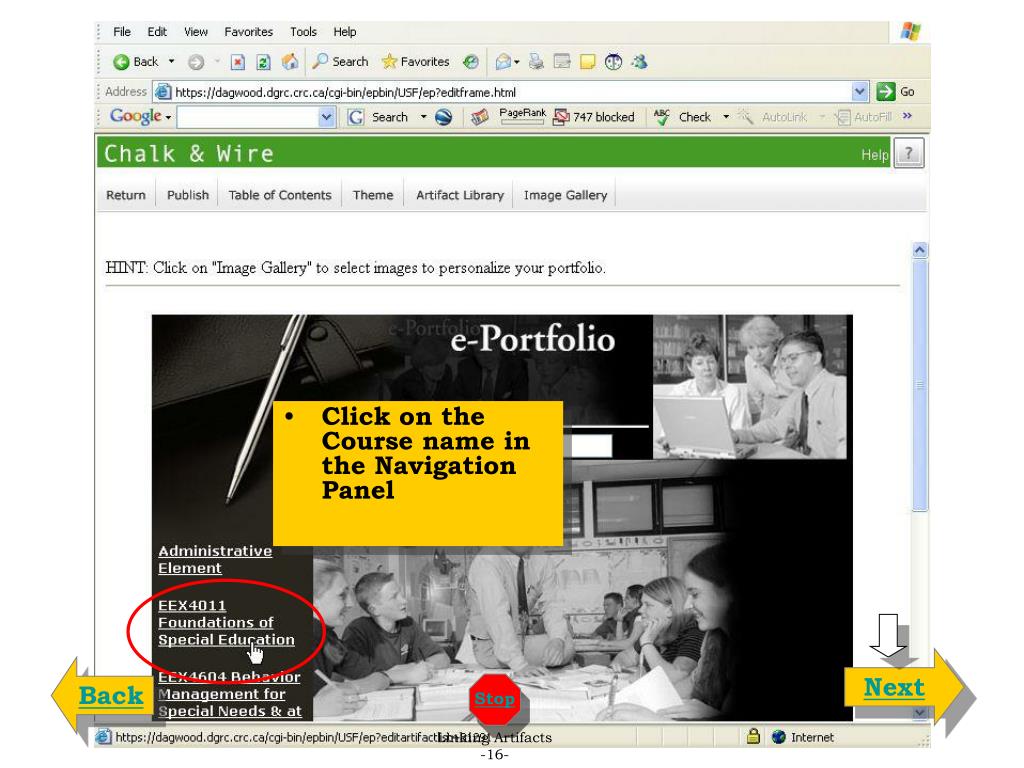Click the 747 blocked popup blocker
This screenshot has width=1024, height=768.
pyautogui.click(x=594, y=117)
